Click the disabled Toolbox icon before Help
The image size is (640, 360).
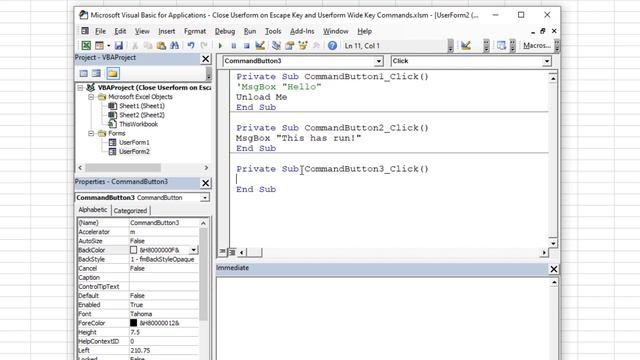(316, 46)
